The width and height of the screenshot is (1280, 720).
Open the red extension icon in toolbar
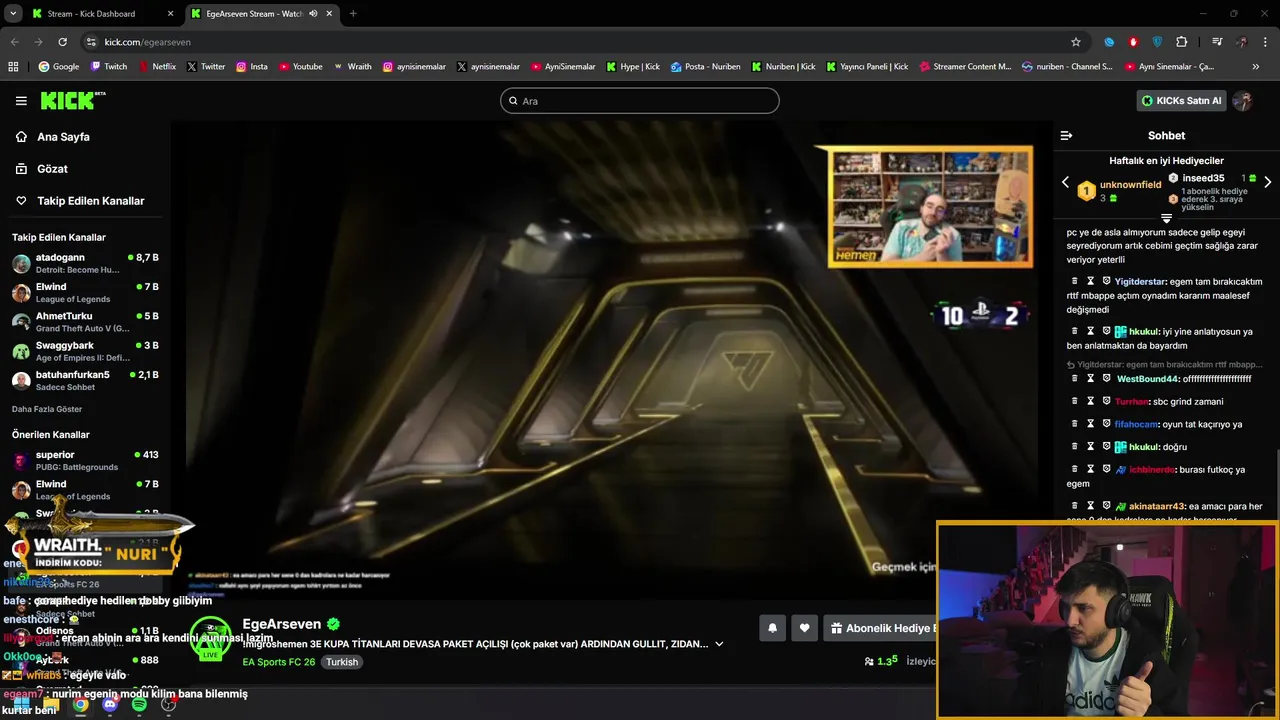pos(1133,42)
